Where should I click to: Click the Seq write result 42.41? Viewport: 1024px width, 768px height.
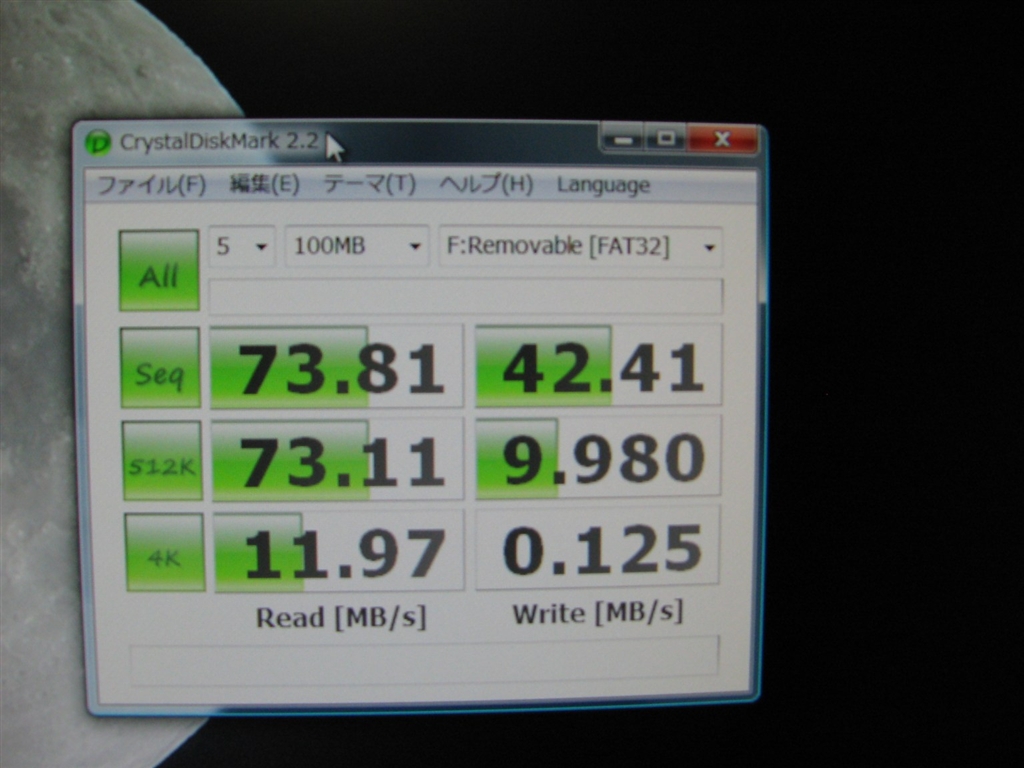pyautogui.click(x=598, y=365)
